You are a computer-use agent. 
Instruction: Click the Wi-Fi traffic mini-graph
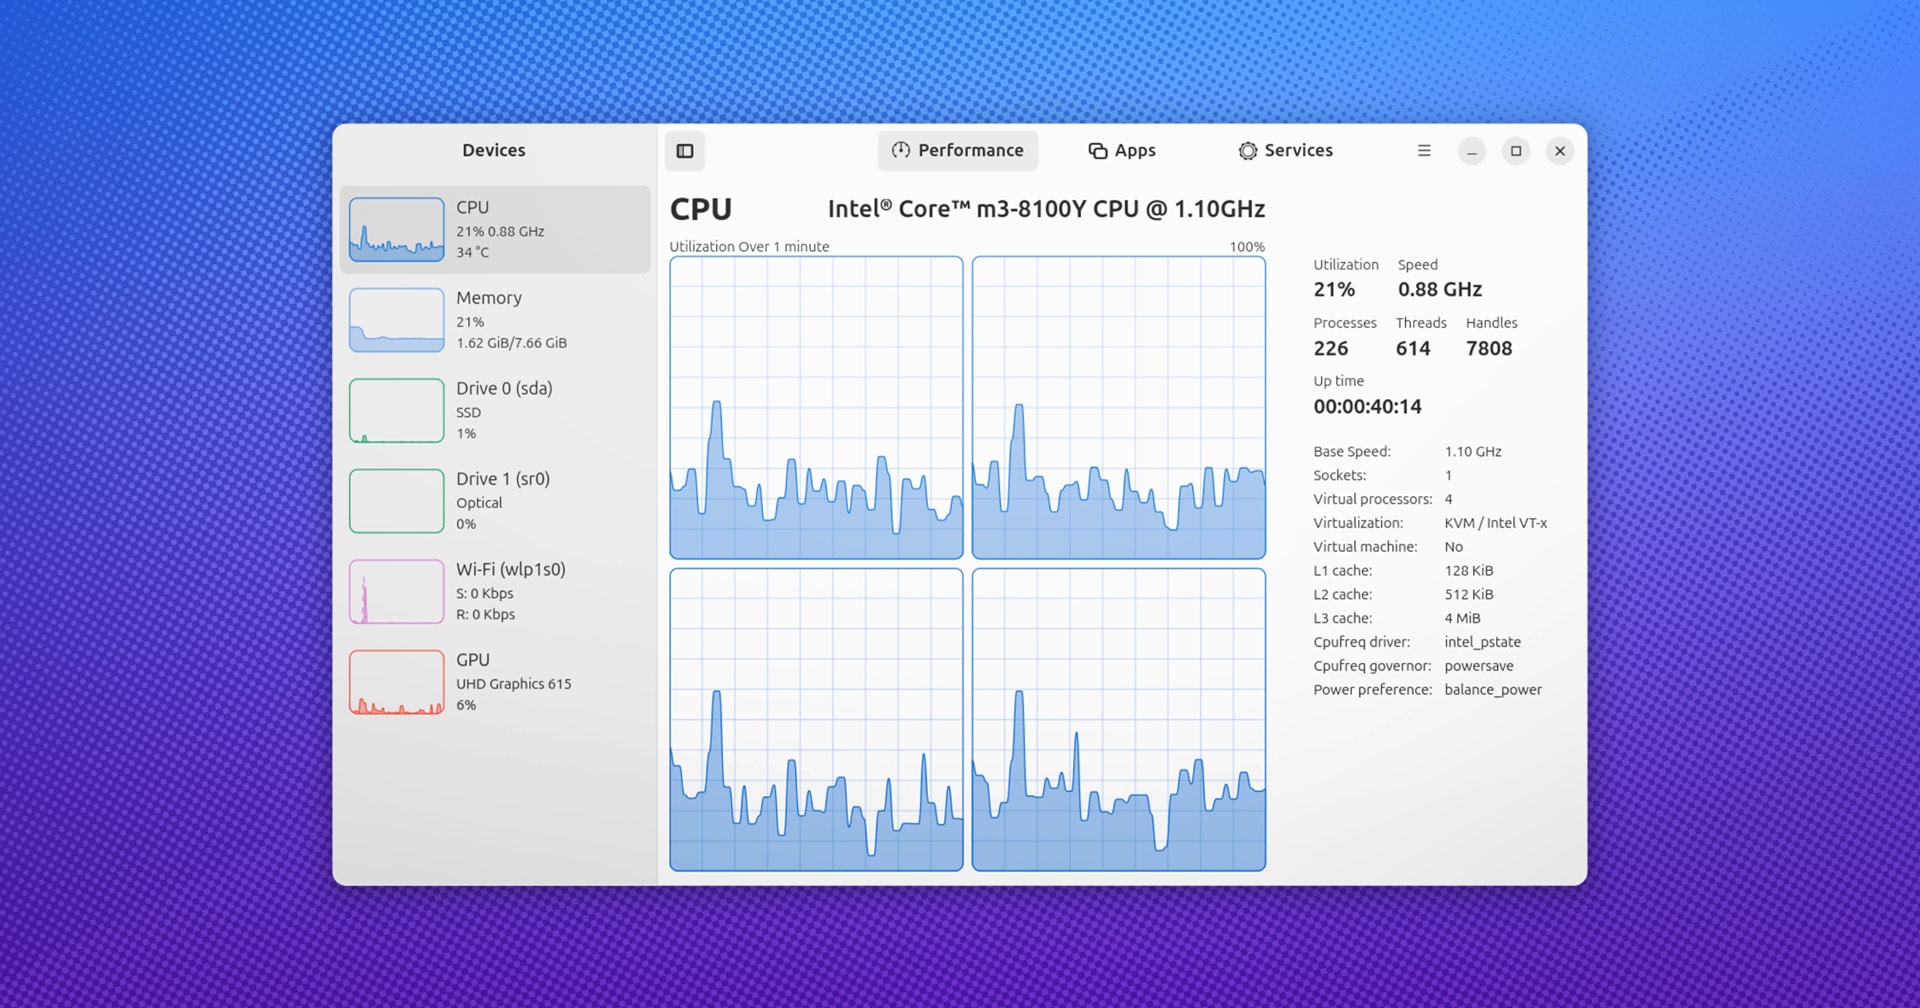pyautogui.click(x=396, y=590)
